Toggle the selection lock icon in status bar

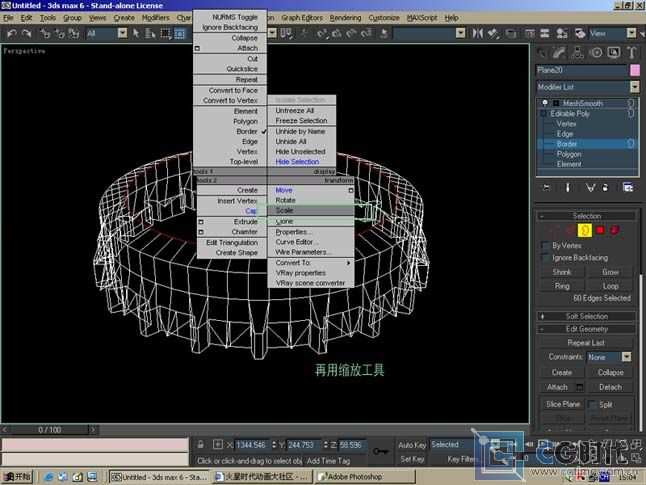coord(201,445)
